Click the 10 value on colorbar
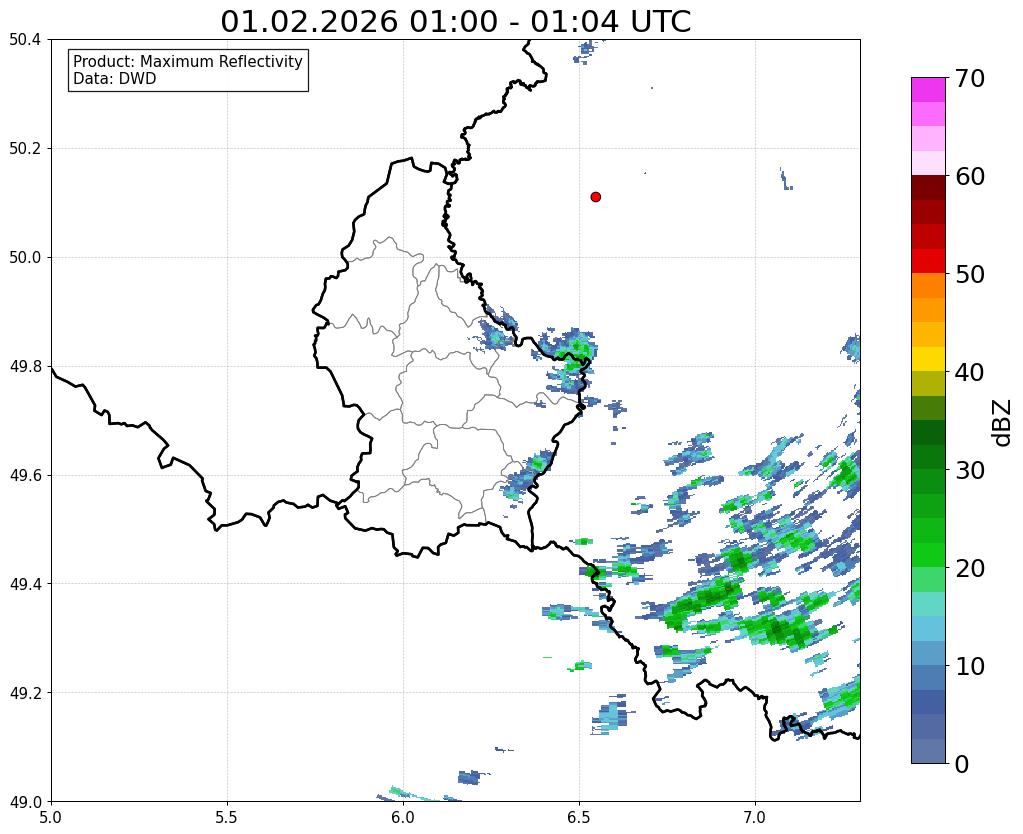 point(969,666)
